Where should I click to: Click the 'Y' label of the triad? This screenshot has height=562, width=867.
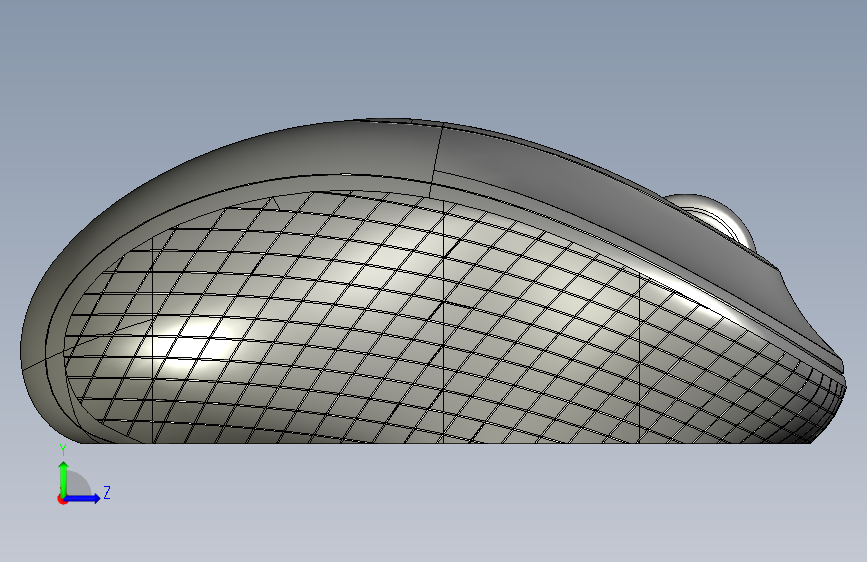click(x=63, y=450)
